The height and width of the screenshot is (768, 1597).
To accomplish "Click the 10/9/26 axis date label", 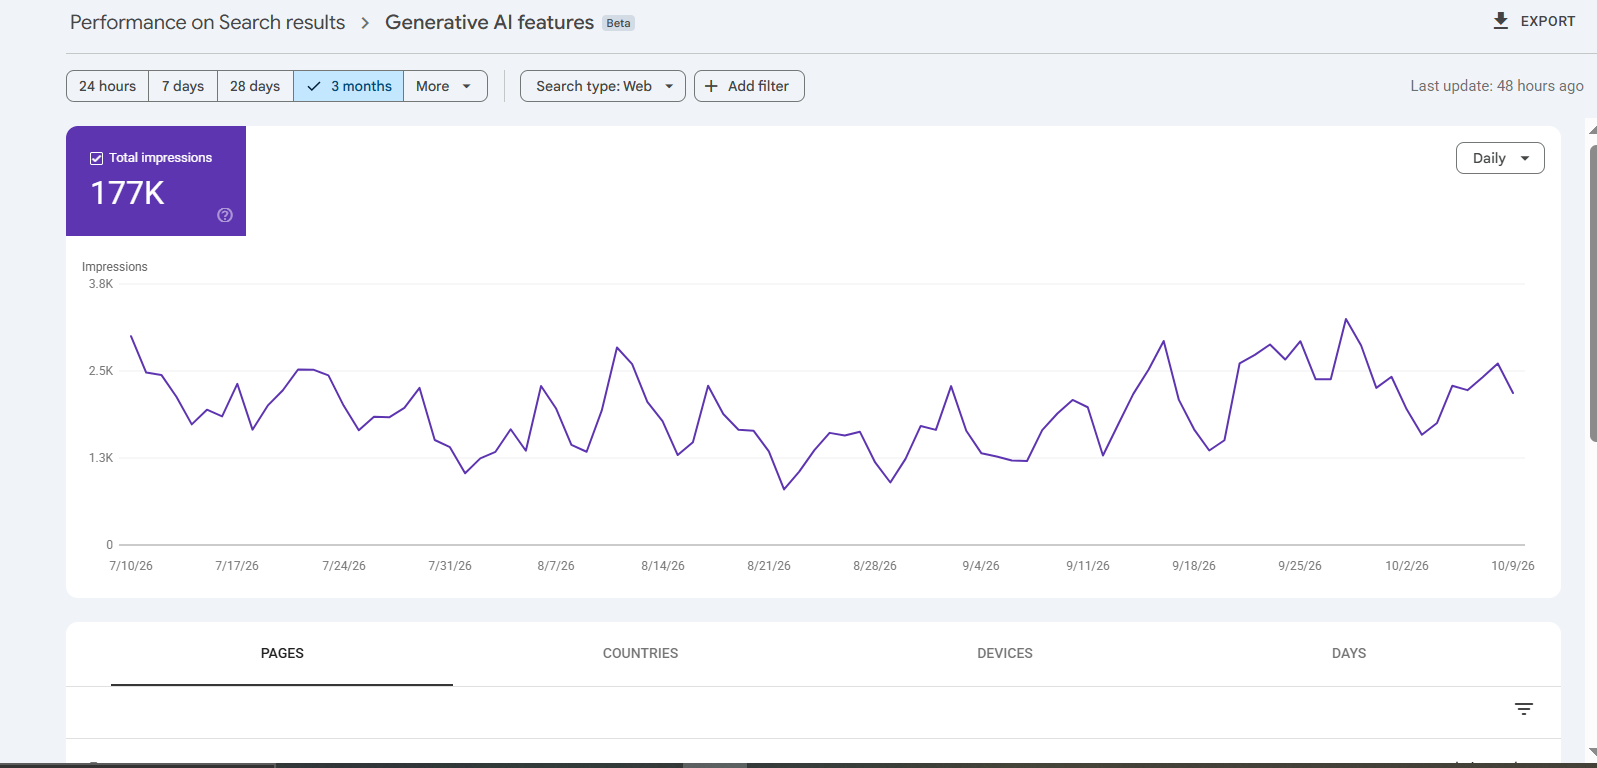I will pyautogui.click(x=1513, y=566).
